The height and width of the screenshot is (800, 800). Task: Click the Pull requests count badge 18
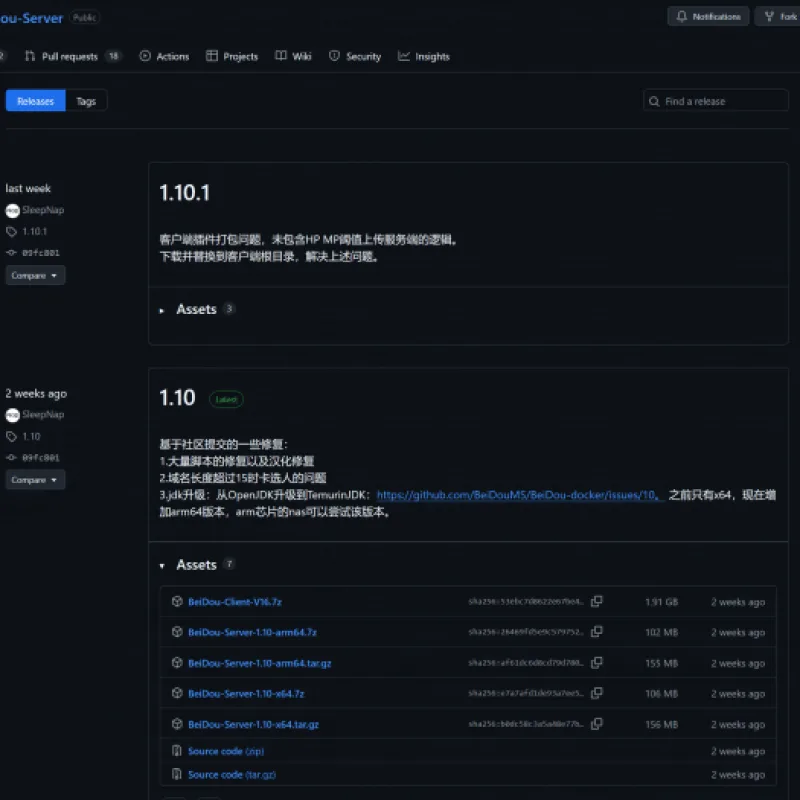click(114, 56)
